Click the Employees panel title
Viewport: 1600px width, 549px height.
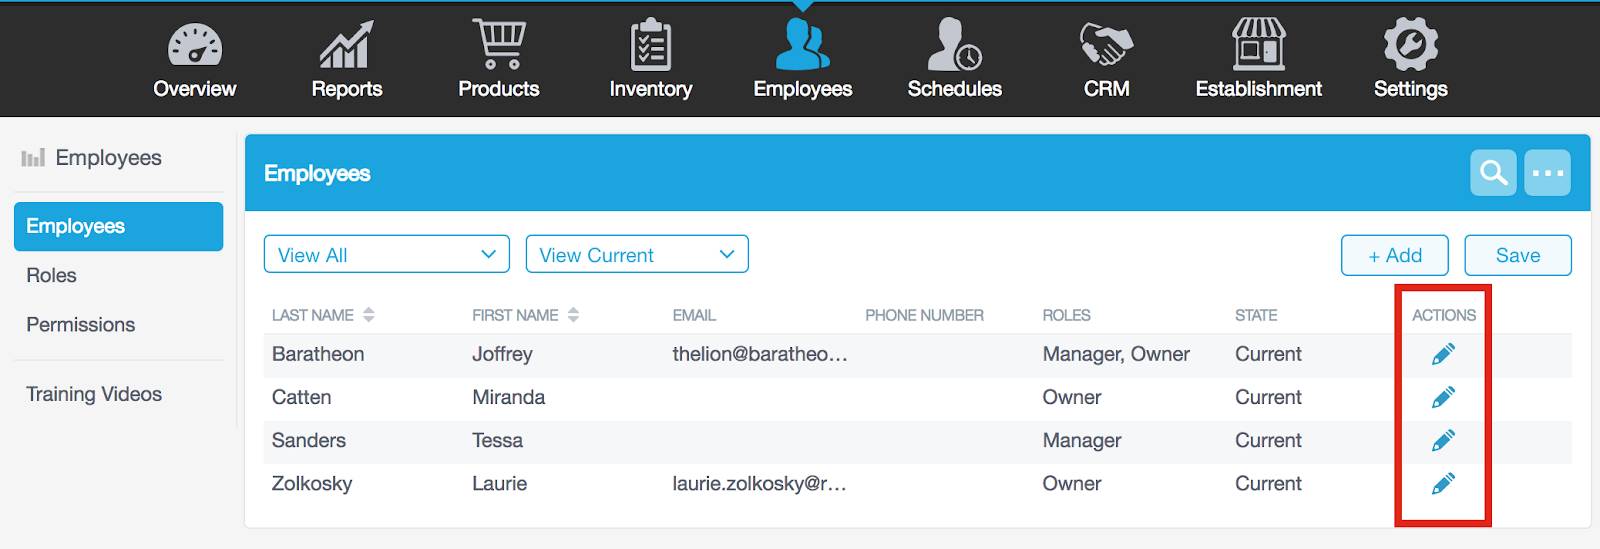[317, 174]
